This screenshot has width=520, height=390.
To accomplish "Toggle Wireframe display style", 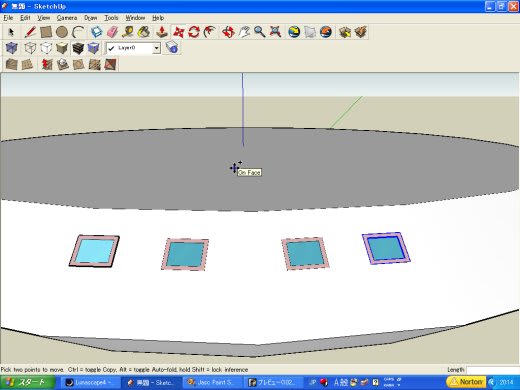I will pos(30,48).
